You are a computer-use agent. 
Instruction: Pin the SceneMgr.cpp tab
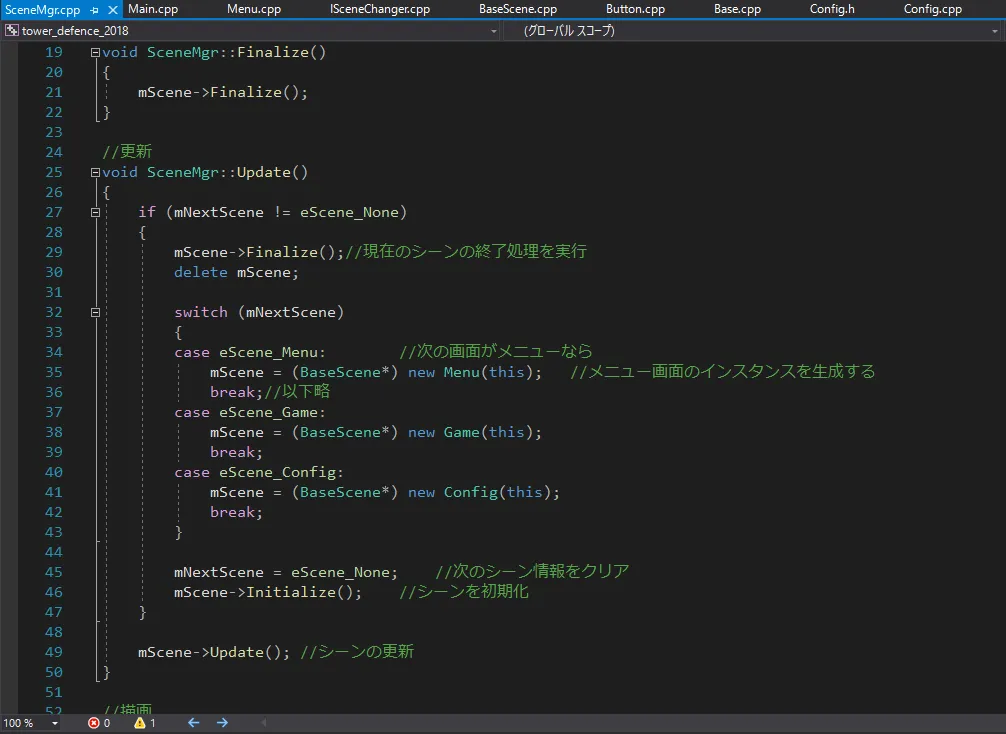(94, 10)
